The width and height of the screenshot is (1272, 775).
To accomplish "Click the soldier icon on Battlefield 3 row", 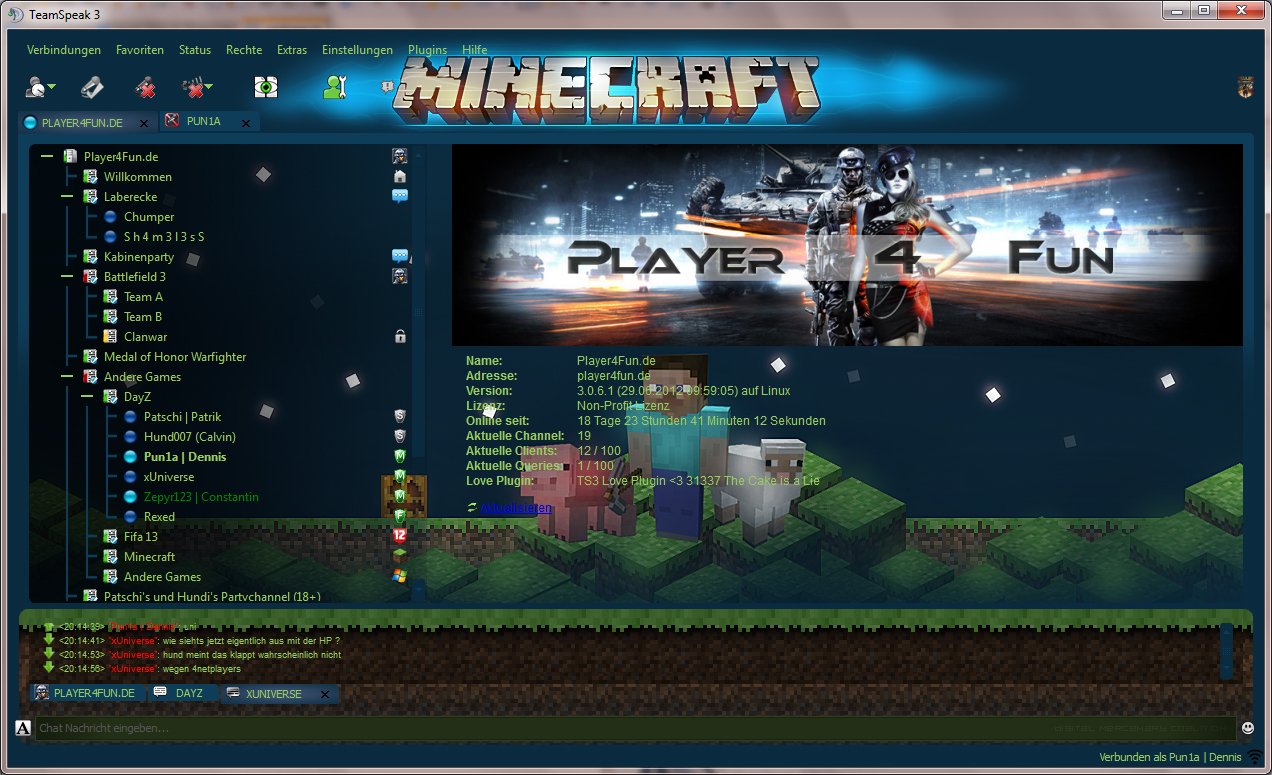I will (400, 277).
